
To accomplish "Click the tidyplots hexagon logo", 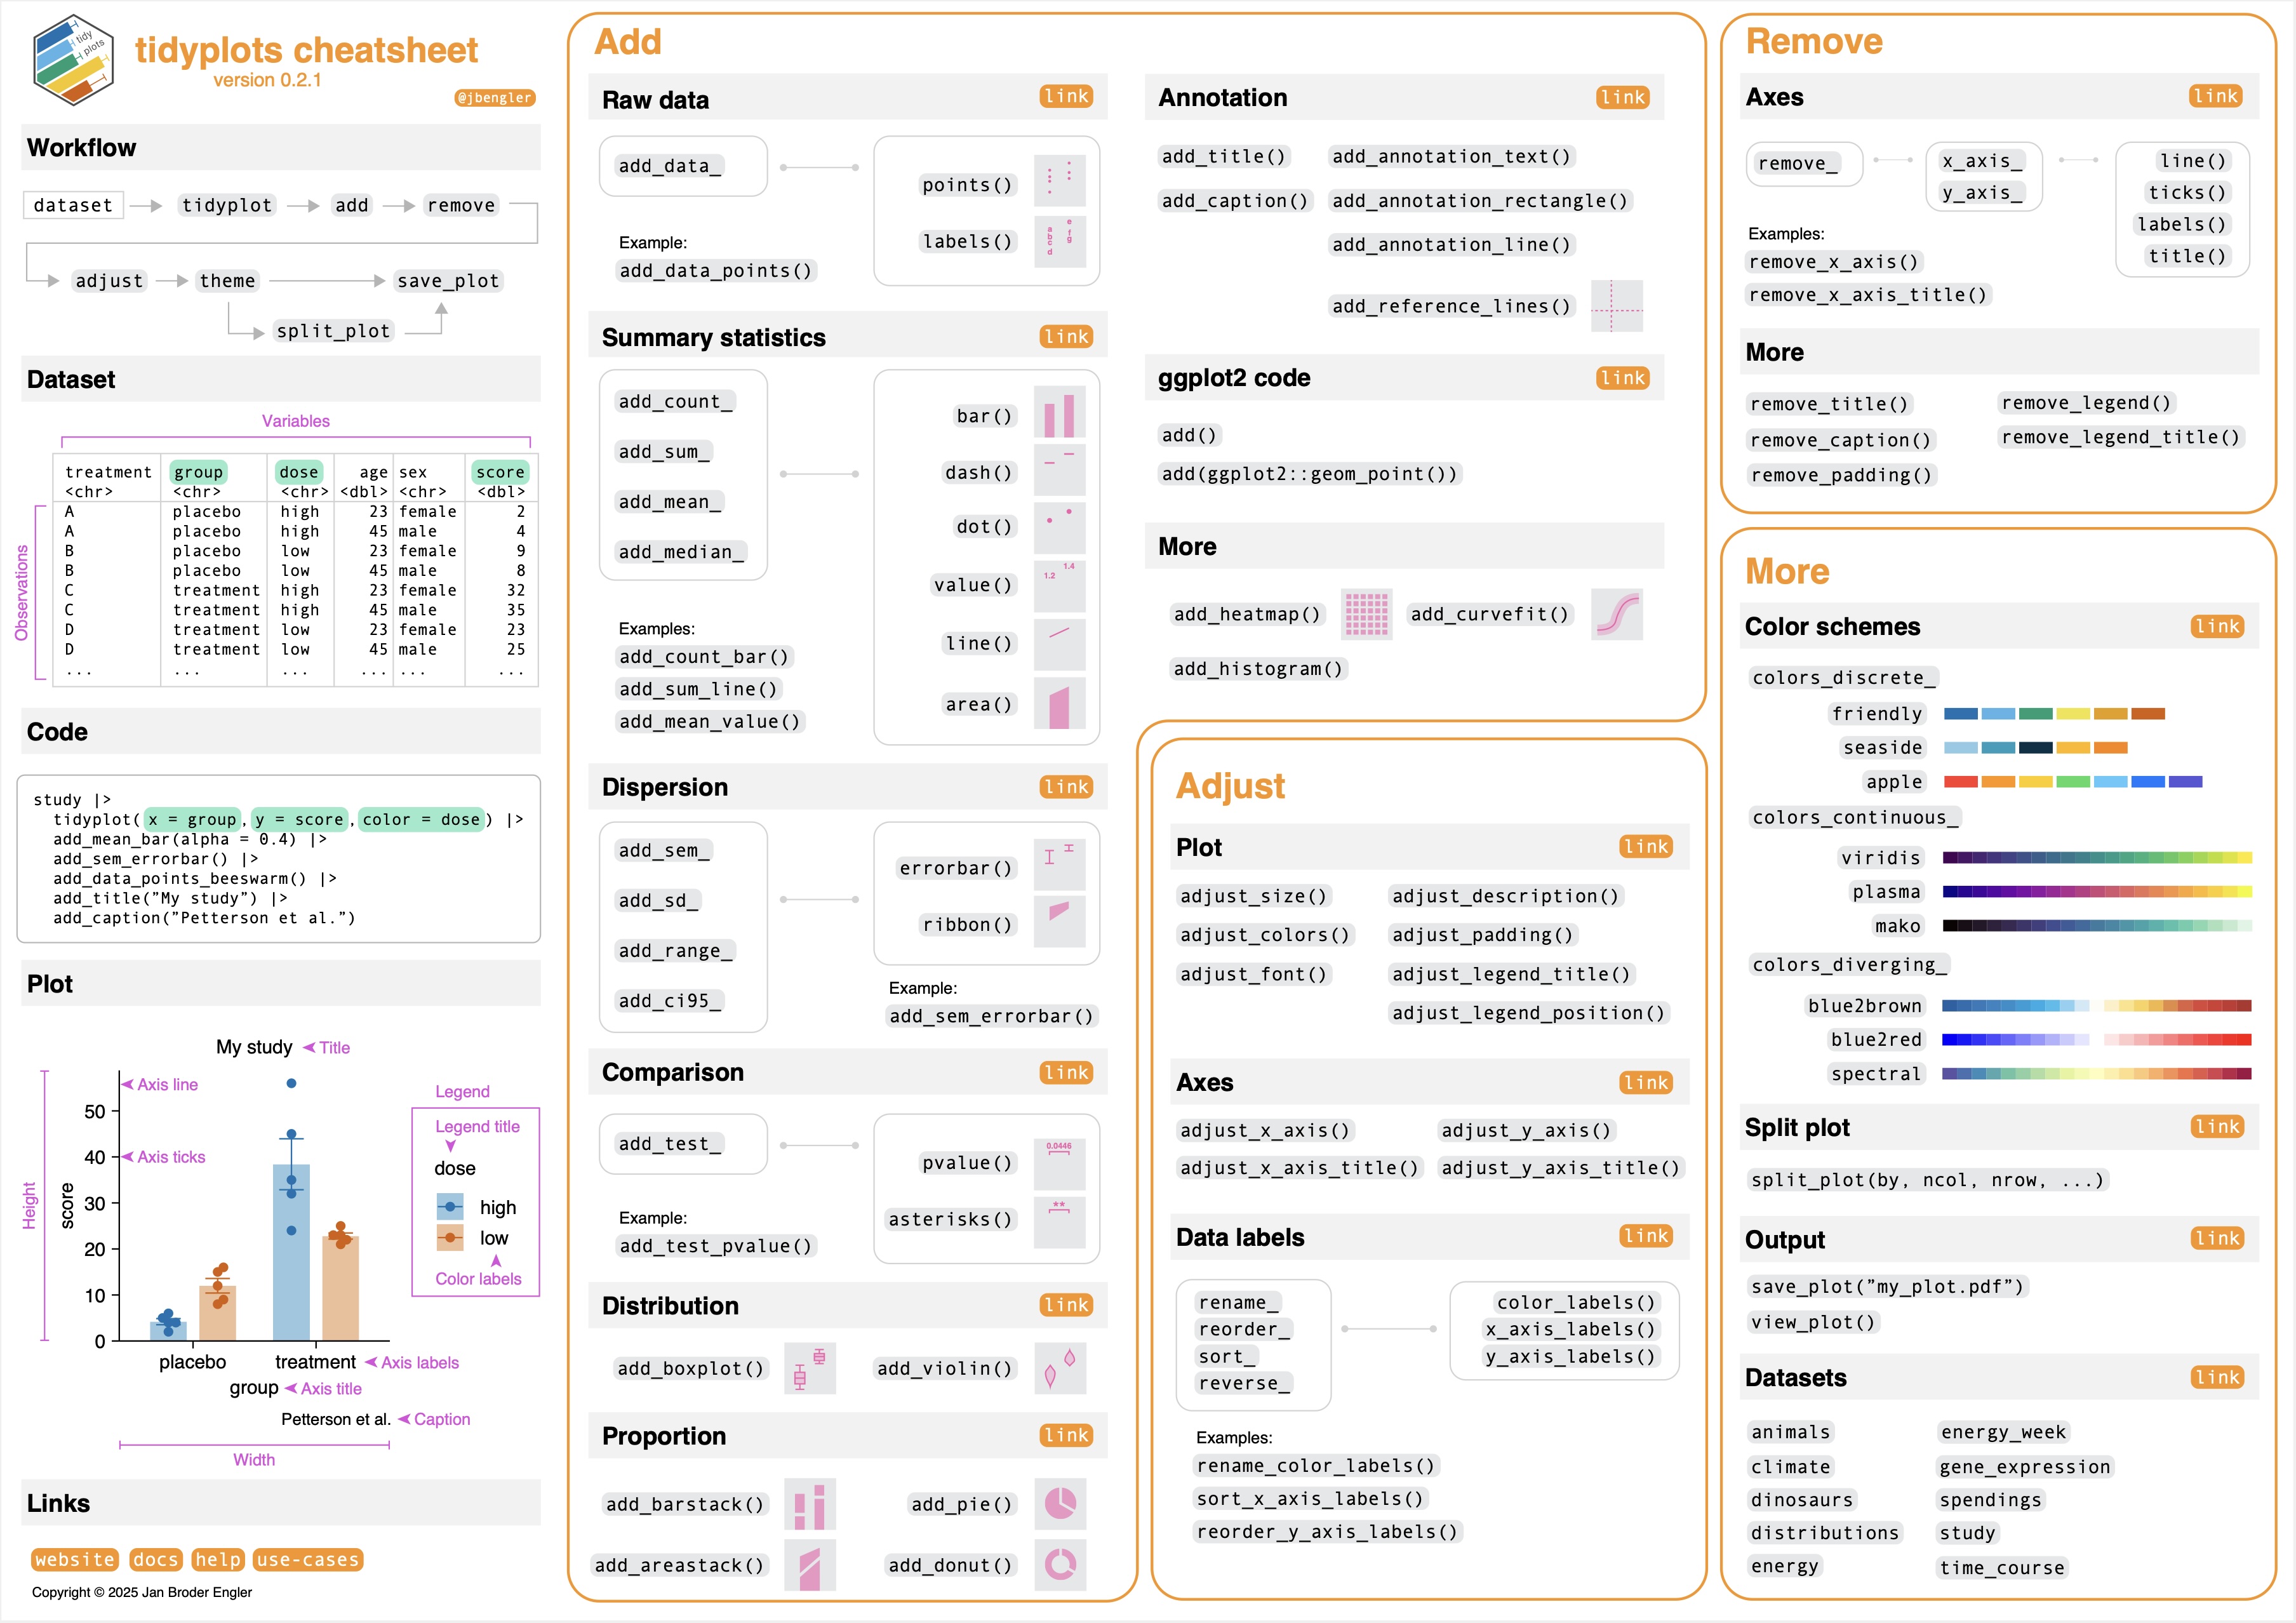I will pos(73,60).
